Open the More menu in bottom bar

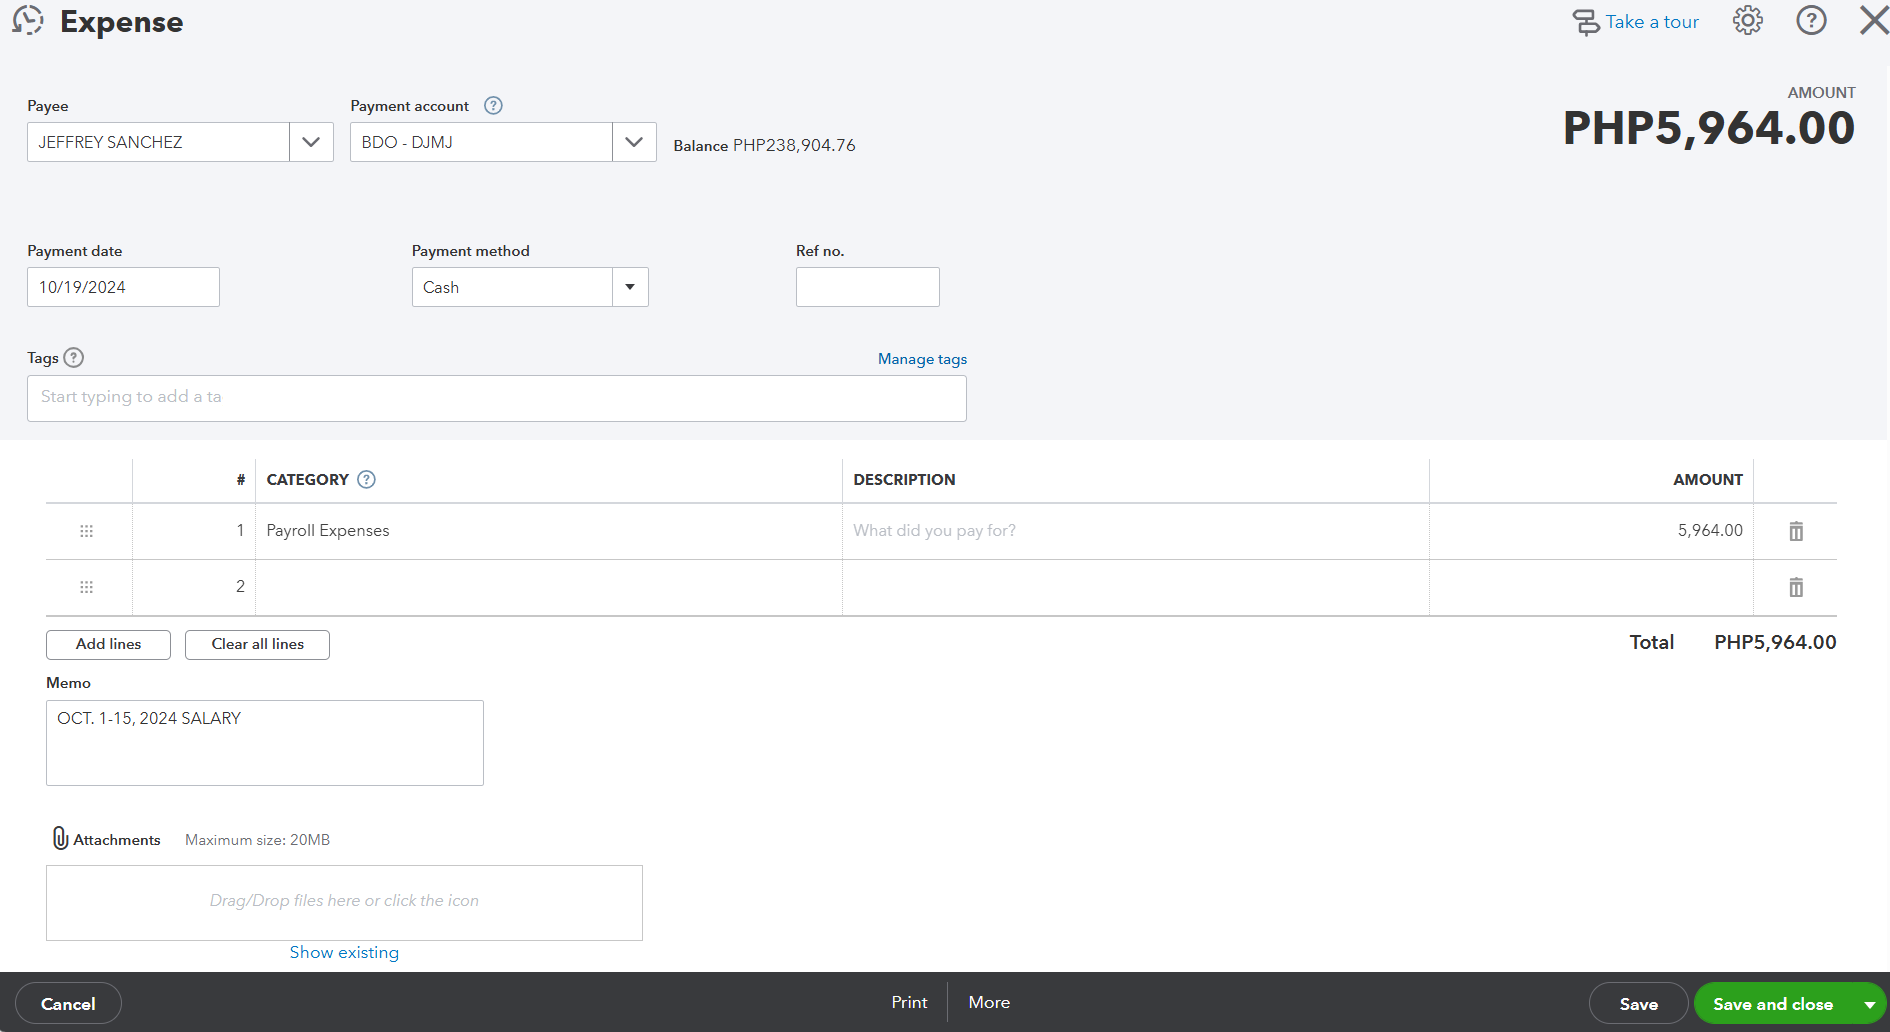989,1002
